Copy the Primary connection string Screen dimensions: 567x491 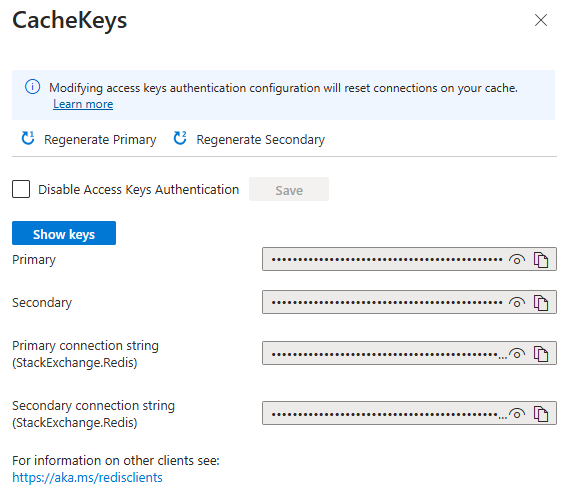coord(541,354)
